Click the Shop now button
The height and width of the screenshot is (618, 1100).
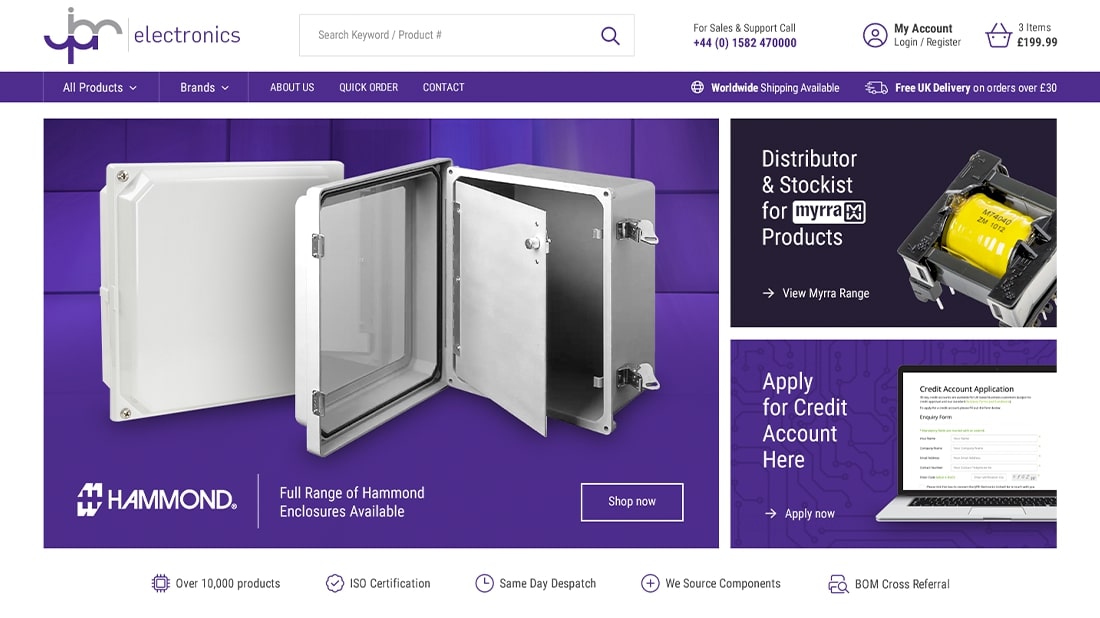click(632, 502)
